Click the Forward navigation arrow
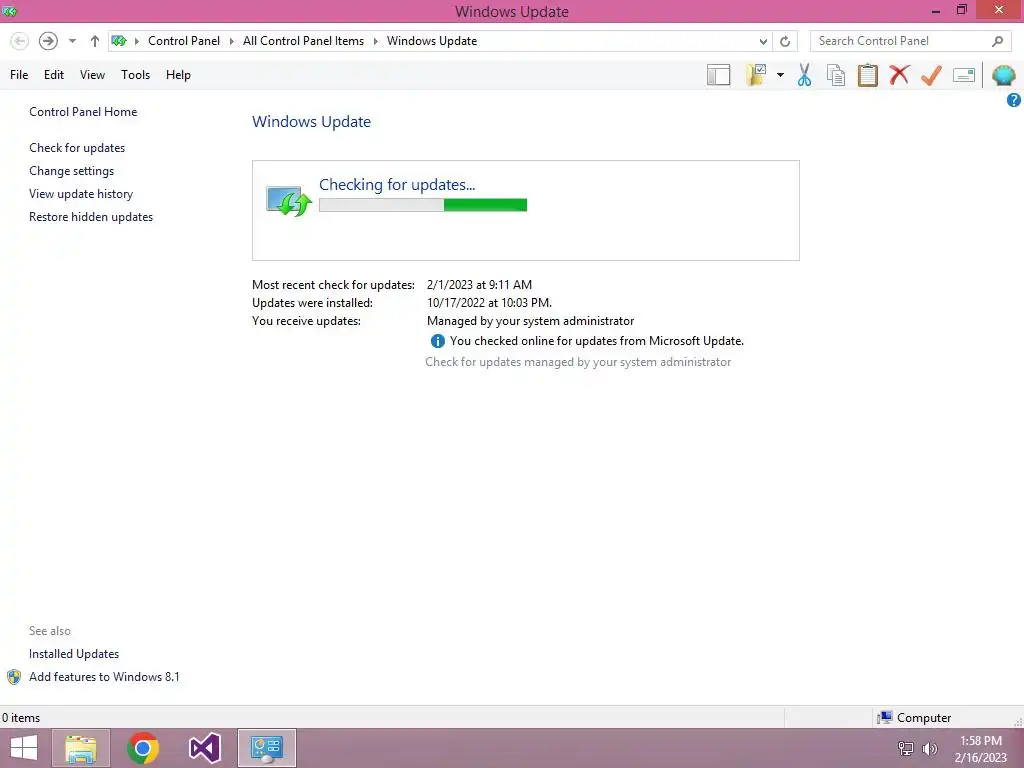This screenshot has width=1024, height=768. [48, 41]
